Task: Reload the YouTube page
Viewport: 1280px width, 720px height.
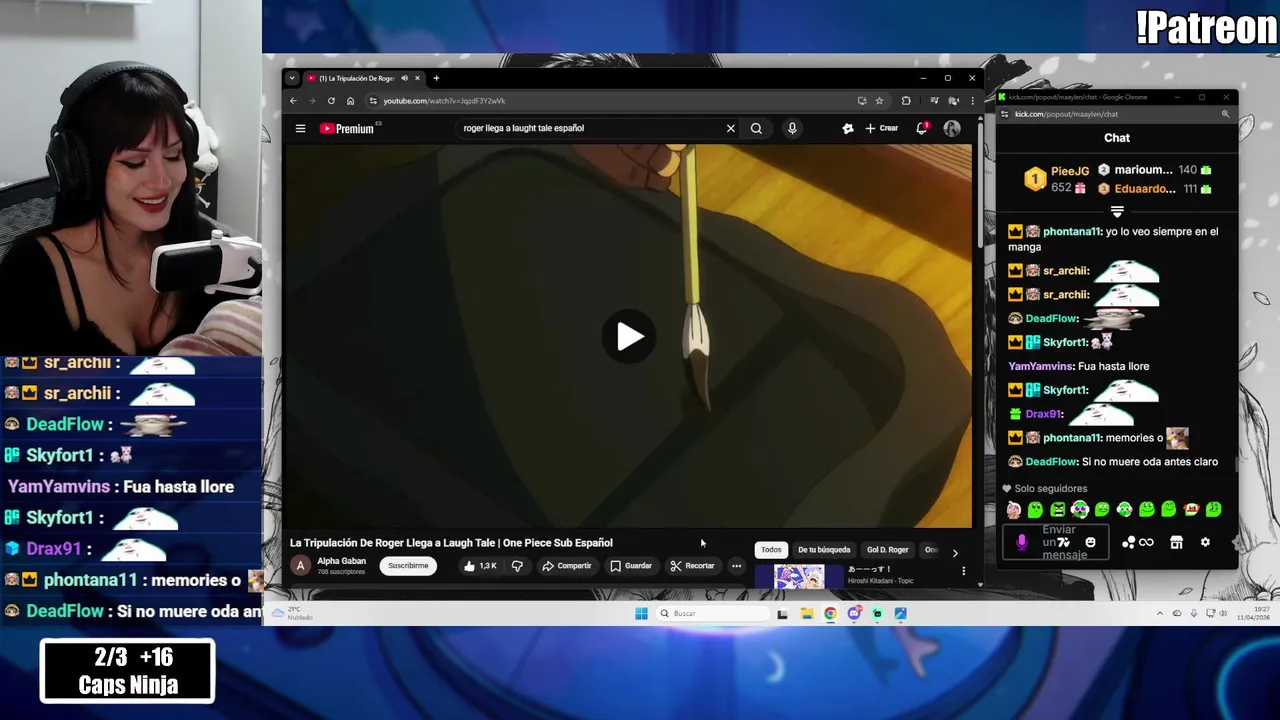Action: coord(331,101)
